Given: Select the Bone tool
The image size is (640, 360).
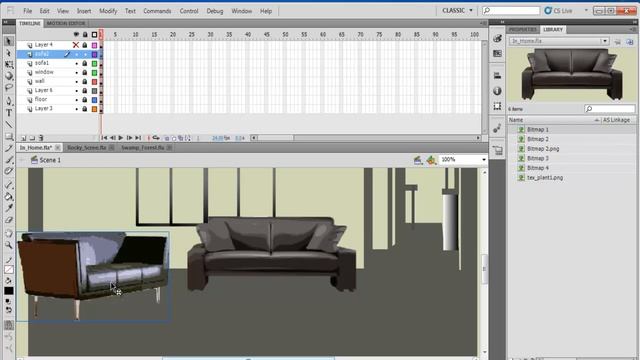Looking at the screenshot, I should (x=9, y=185).
